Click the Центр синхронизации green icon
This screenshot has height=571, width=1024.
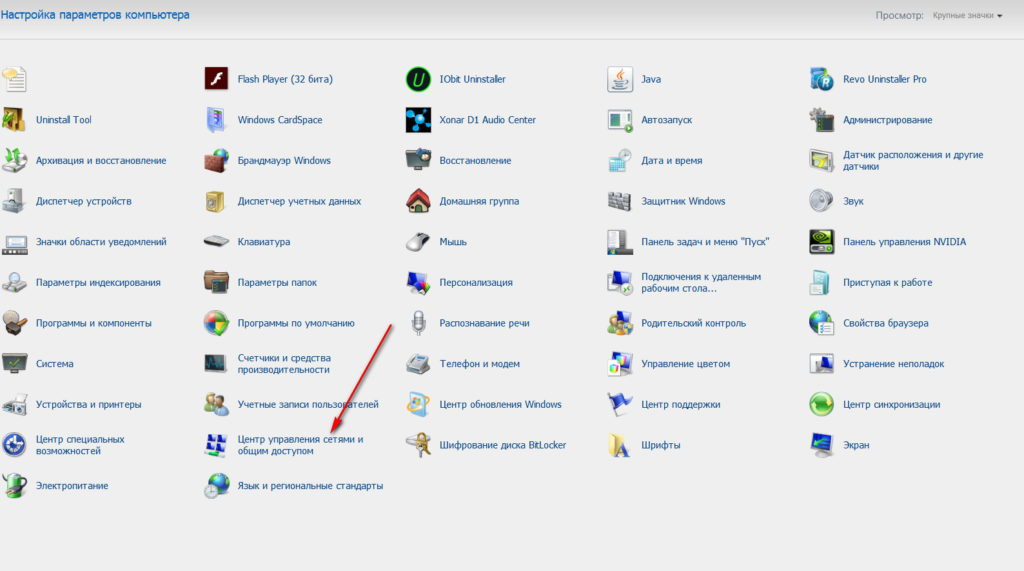(822, 404)
